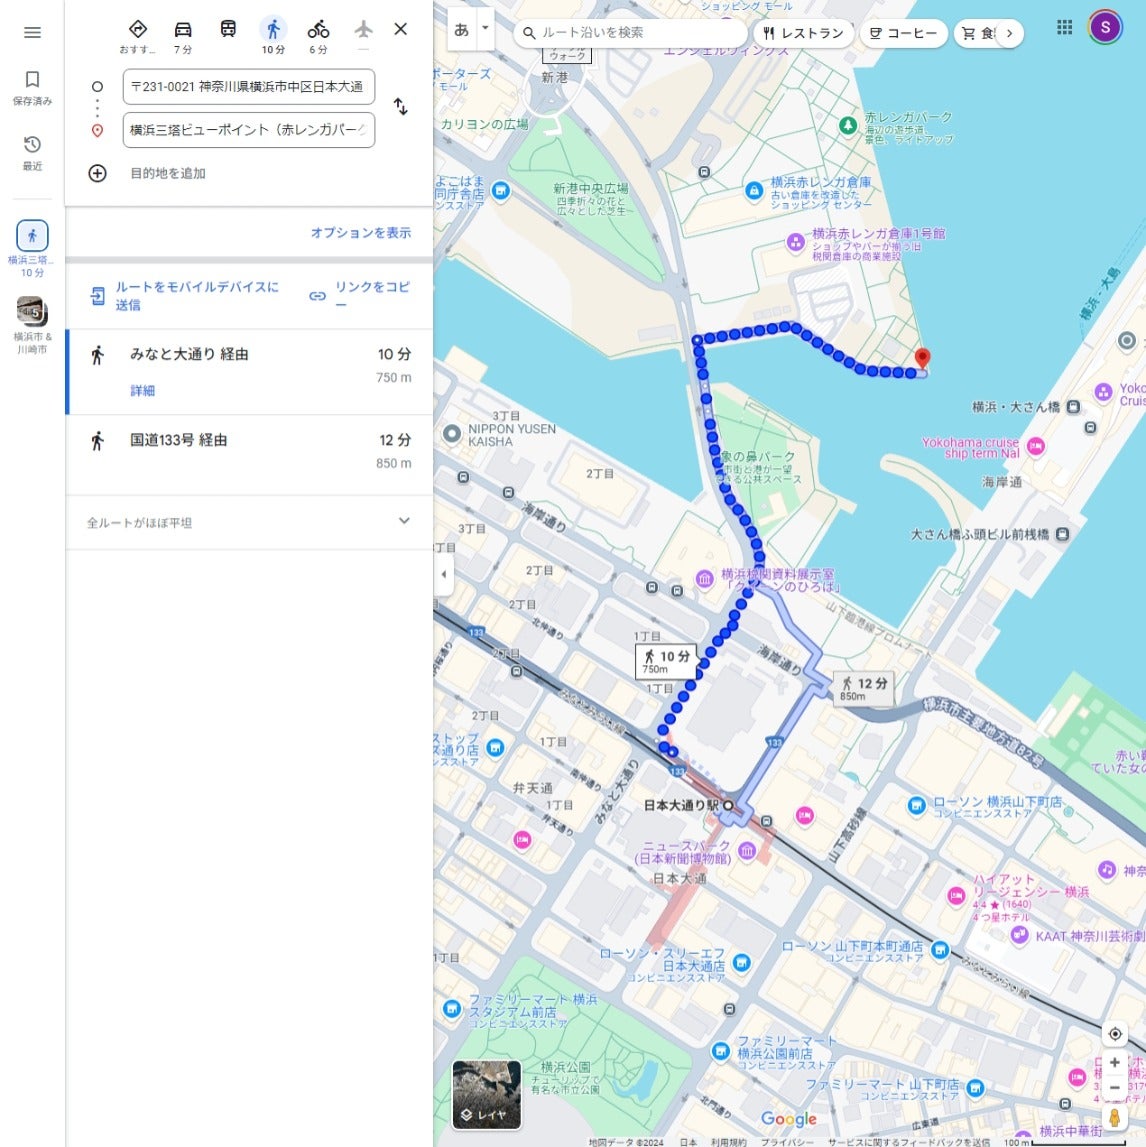
Task: Select walking travel mode
Action: point(273,30)
